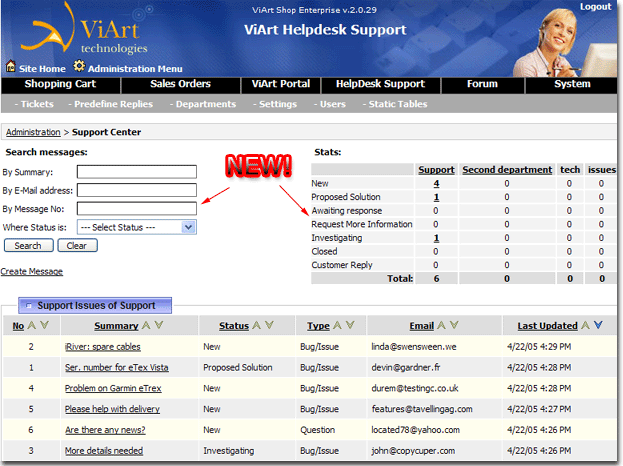This screenshot has height=466, width=623.
Task: Sort Status column descending arrow
Action: point(269,325)
